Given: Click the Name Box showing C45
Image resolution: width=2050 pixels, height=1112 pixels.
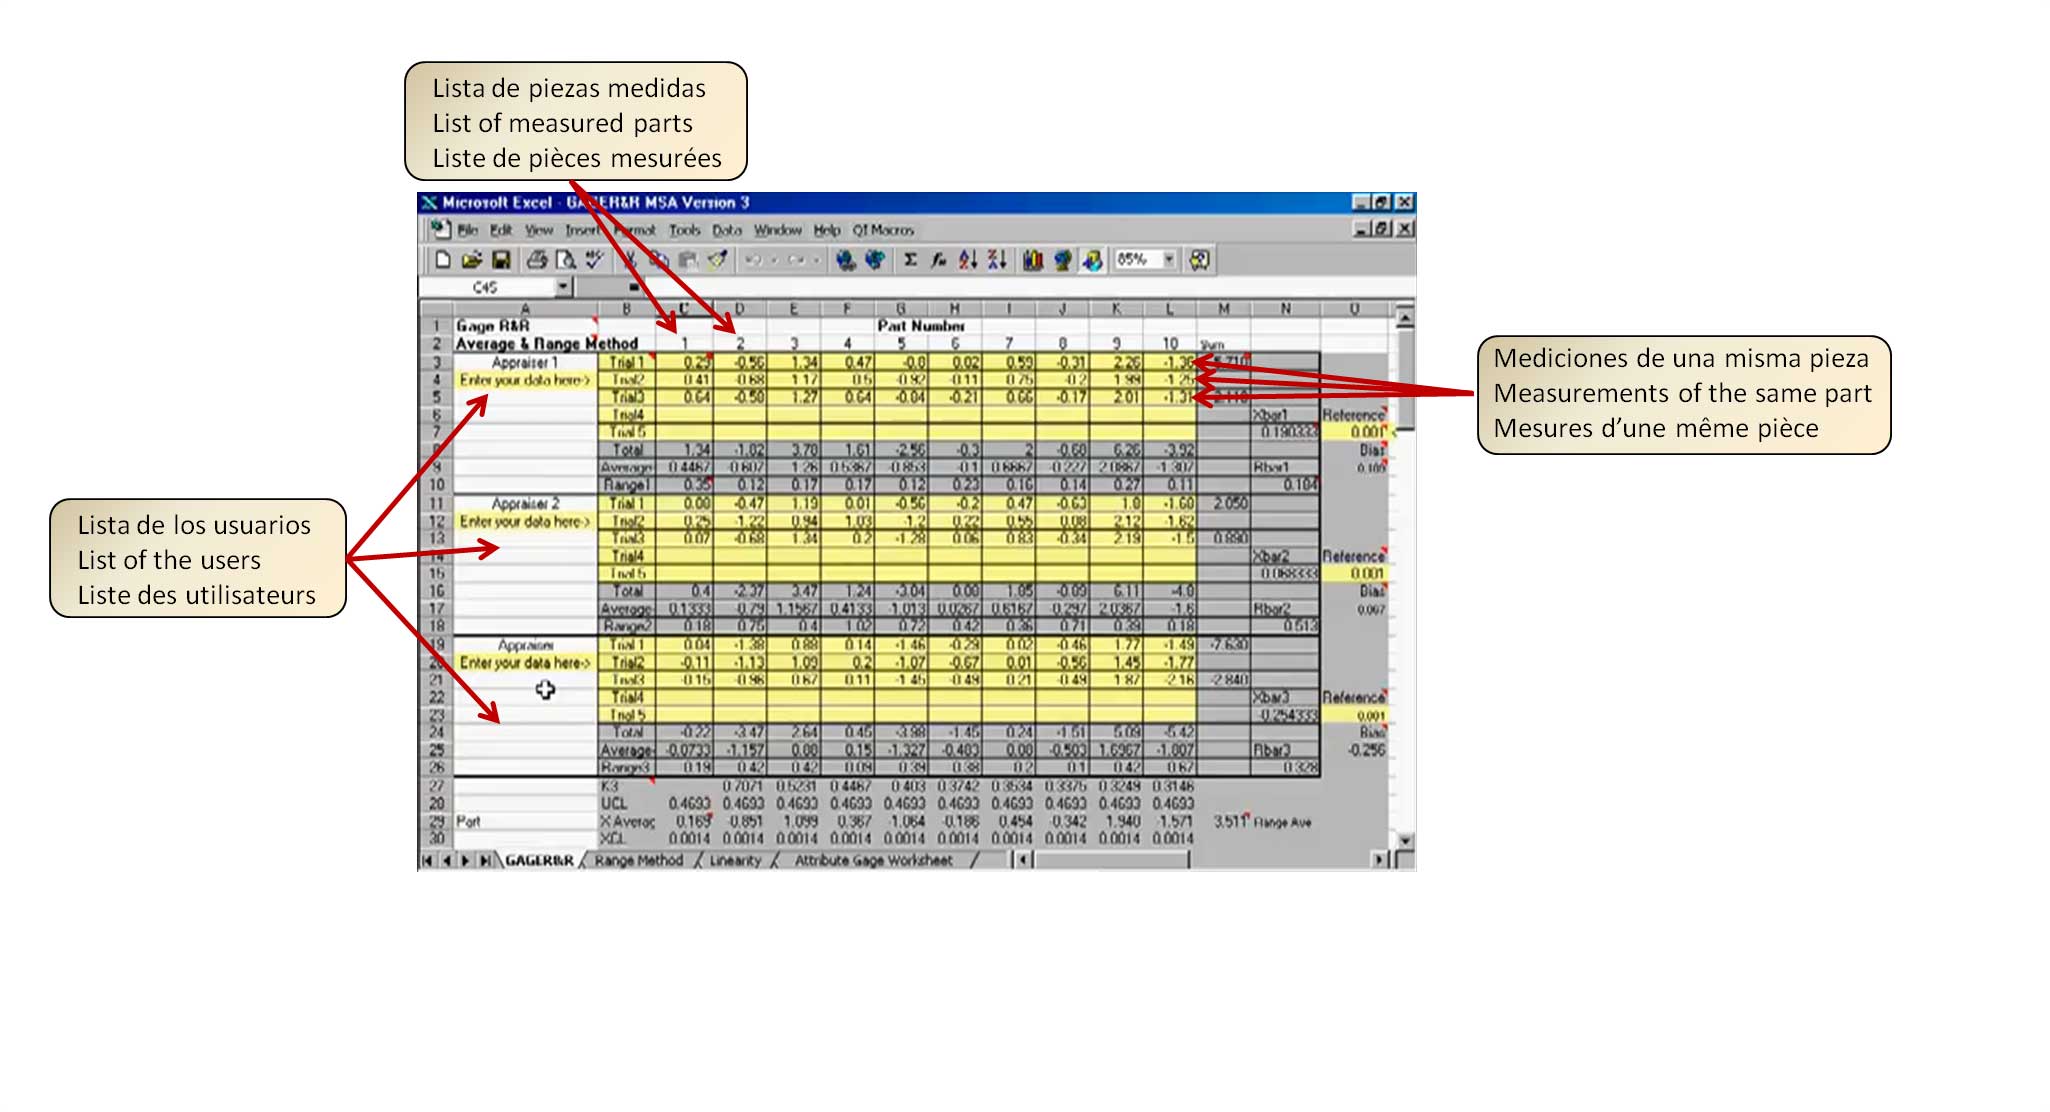Looking at the screenshot, I should pos(488,287).
